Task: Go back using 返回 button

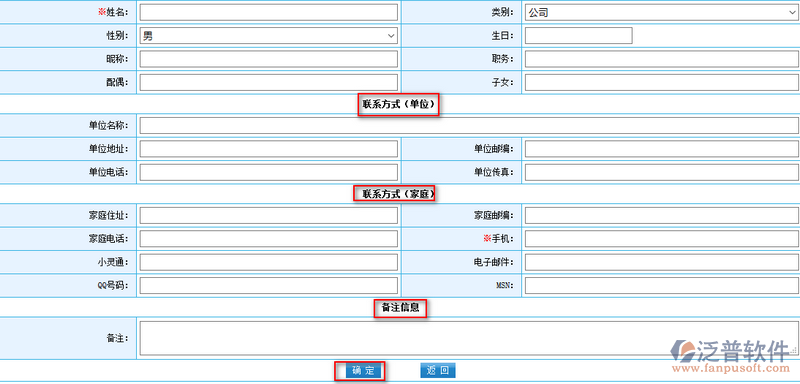Action: click(438, 371)
